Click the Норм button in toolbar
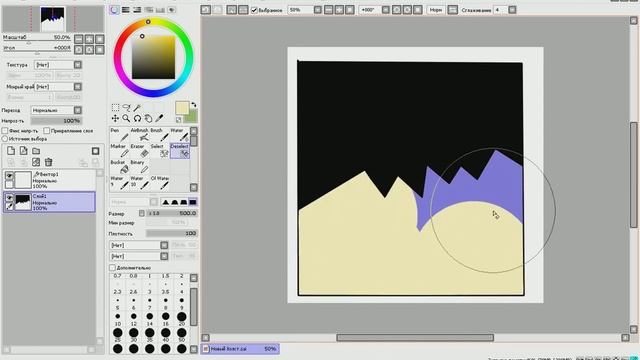This screenshot has width=640, height=360. (x=436, y=9)
